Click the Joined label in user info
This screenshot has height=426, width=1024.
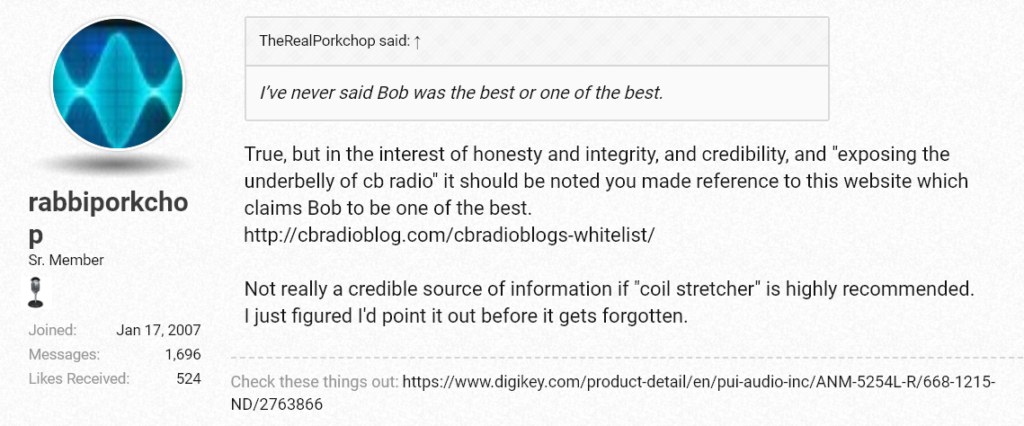(52, 330)
